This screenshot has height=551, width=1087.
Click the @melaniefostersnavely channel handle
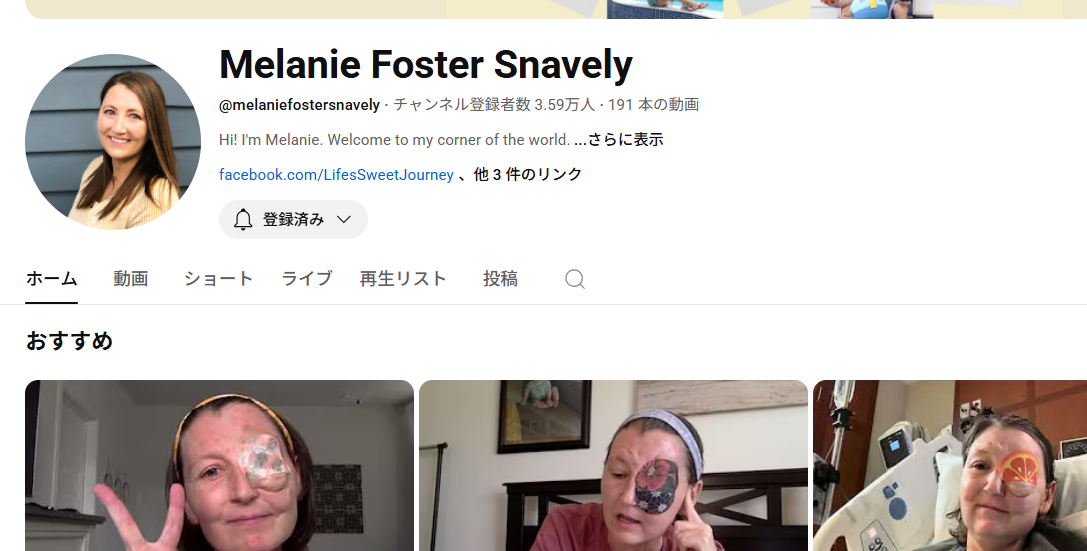pyautogui.click(x=299, y=105)
